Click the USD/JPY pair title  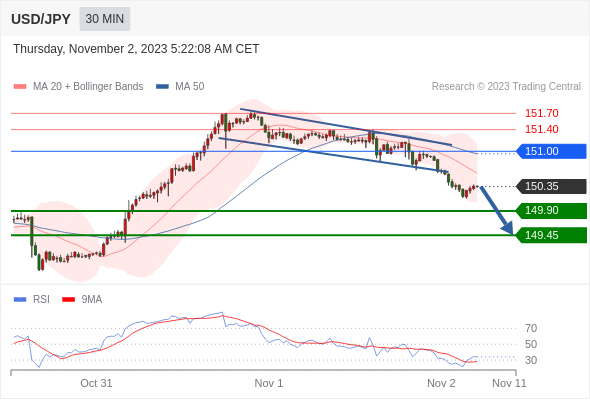(x=41, y=19)
